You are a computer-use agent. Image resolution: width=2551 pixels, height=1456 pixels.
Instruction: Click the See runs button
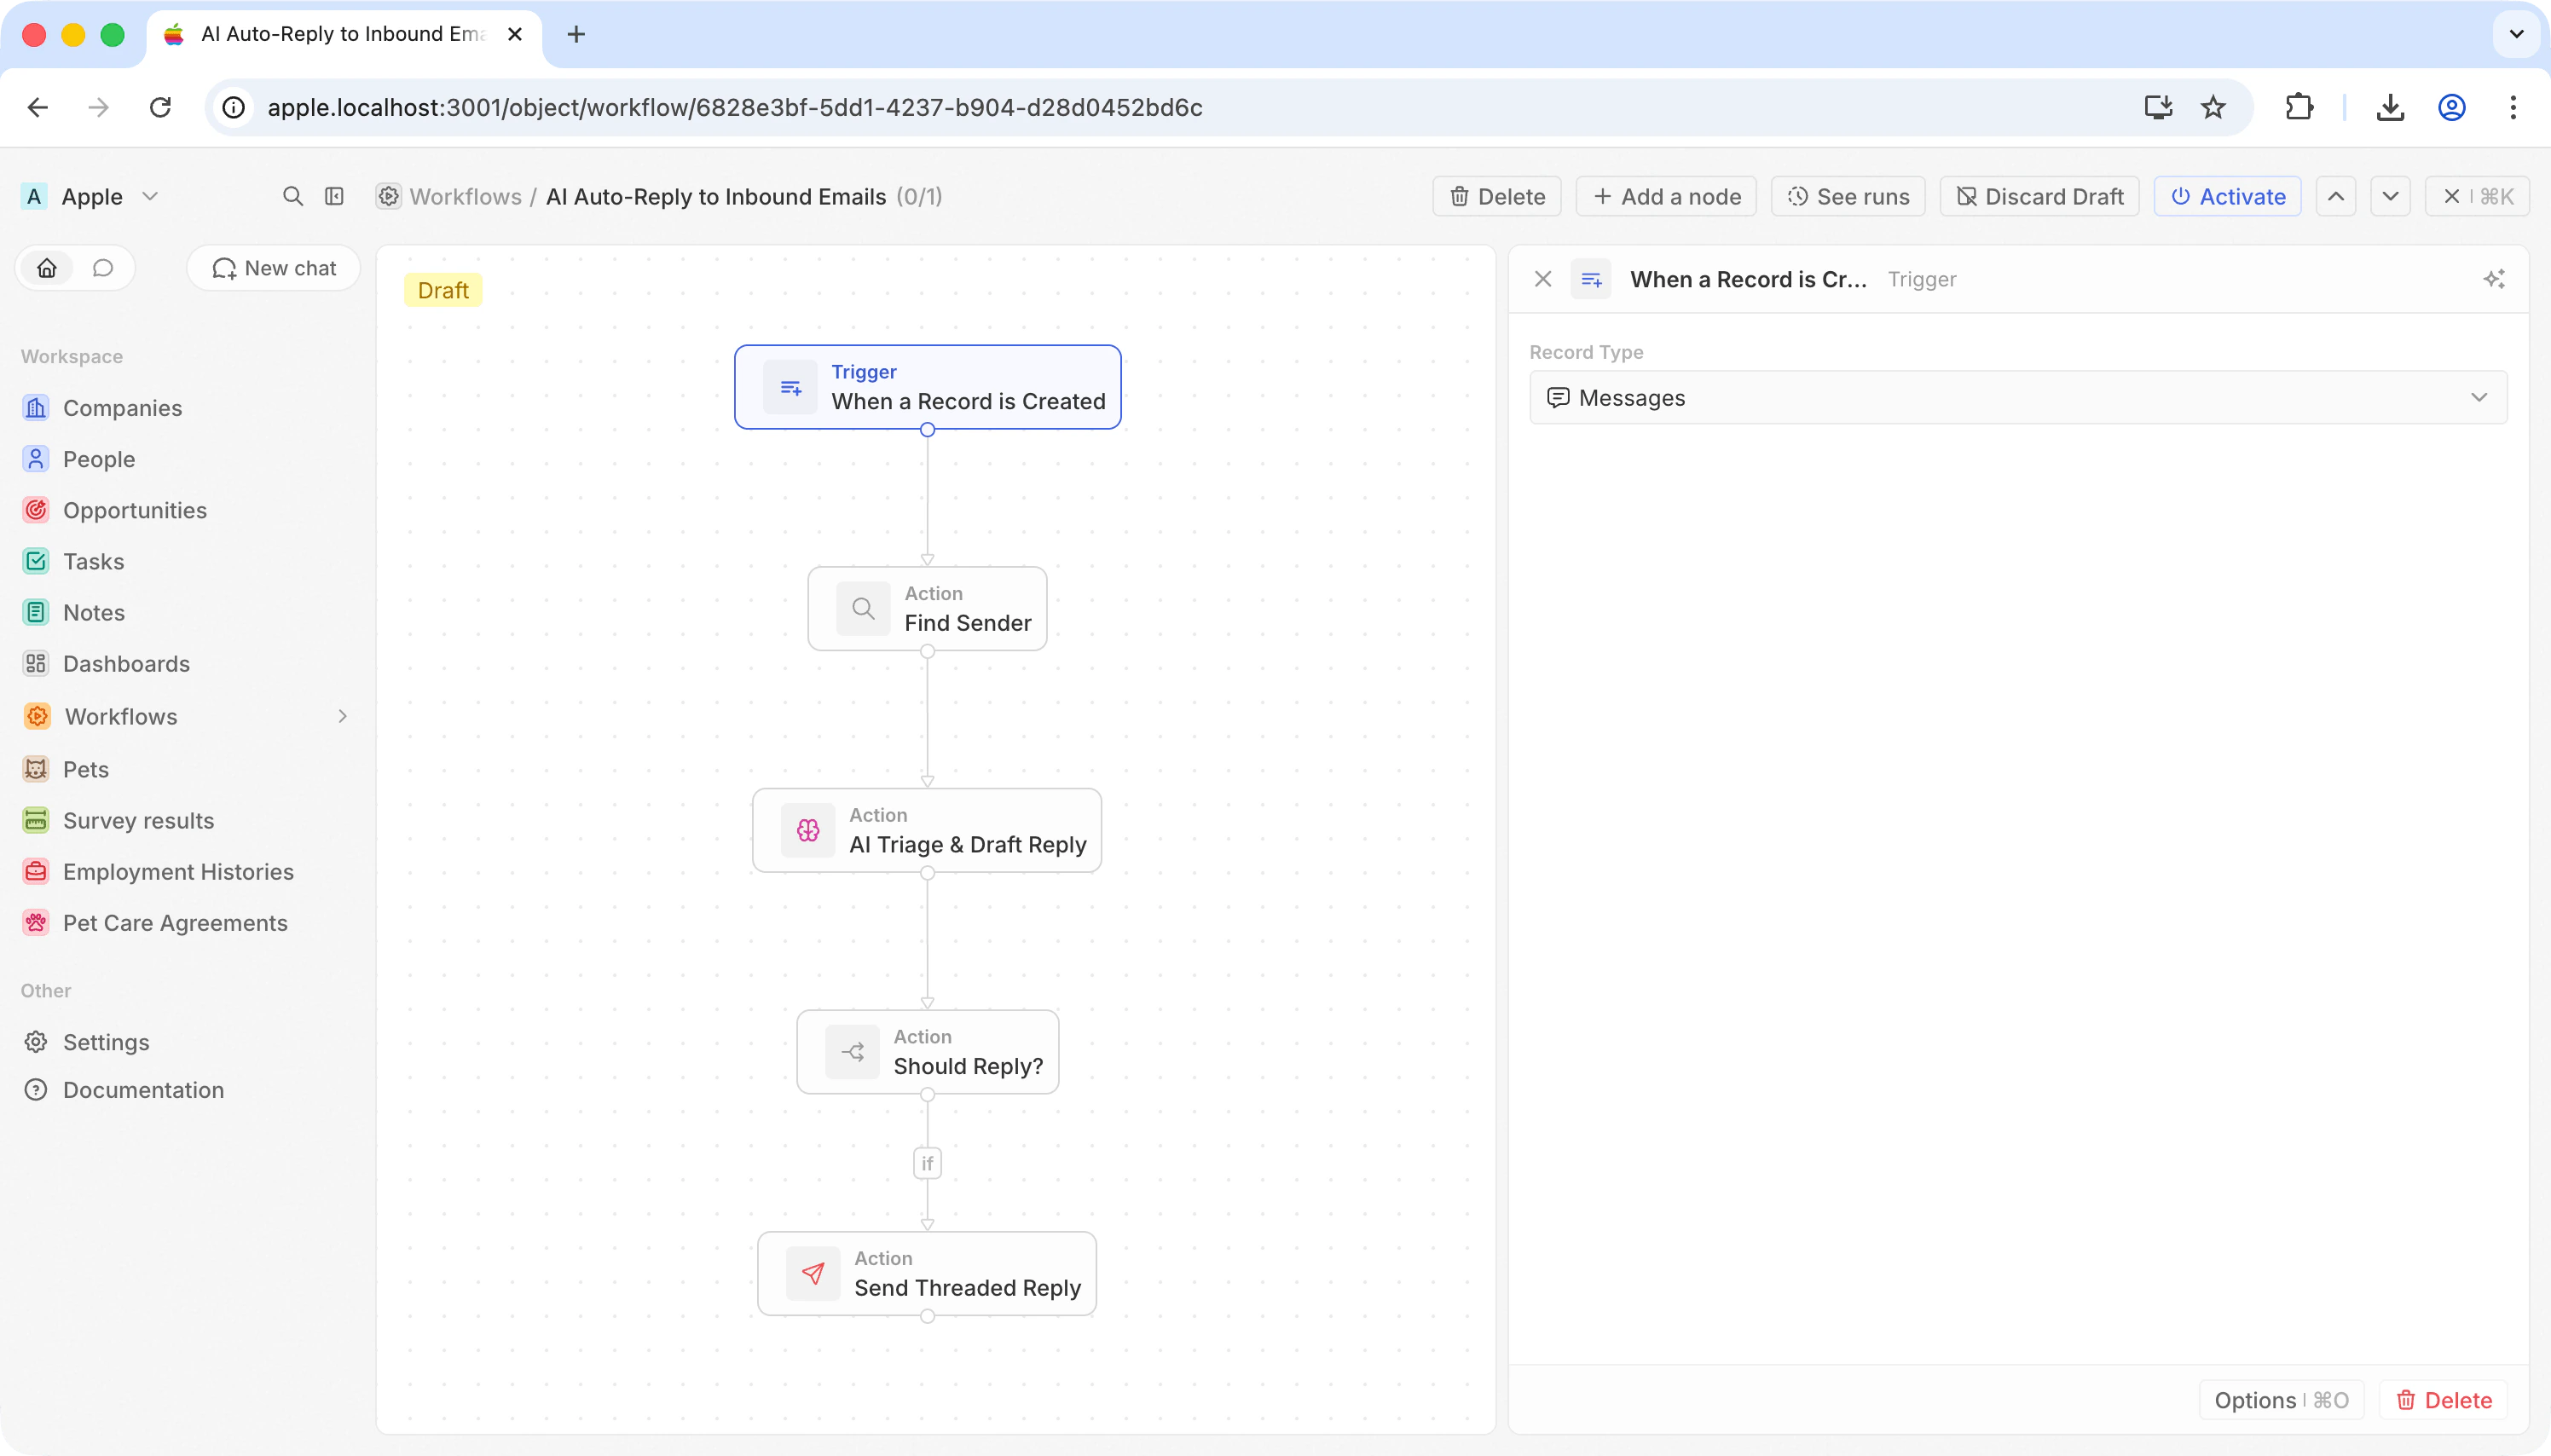pyautogui.click(x=1848, y=196)
